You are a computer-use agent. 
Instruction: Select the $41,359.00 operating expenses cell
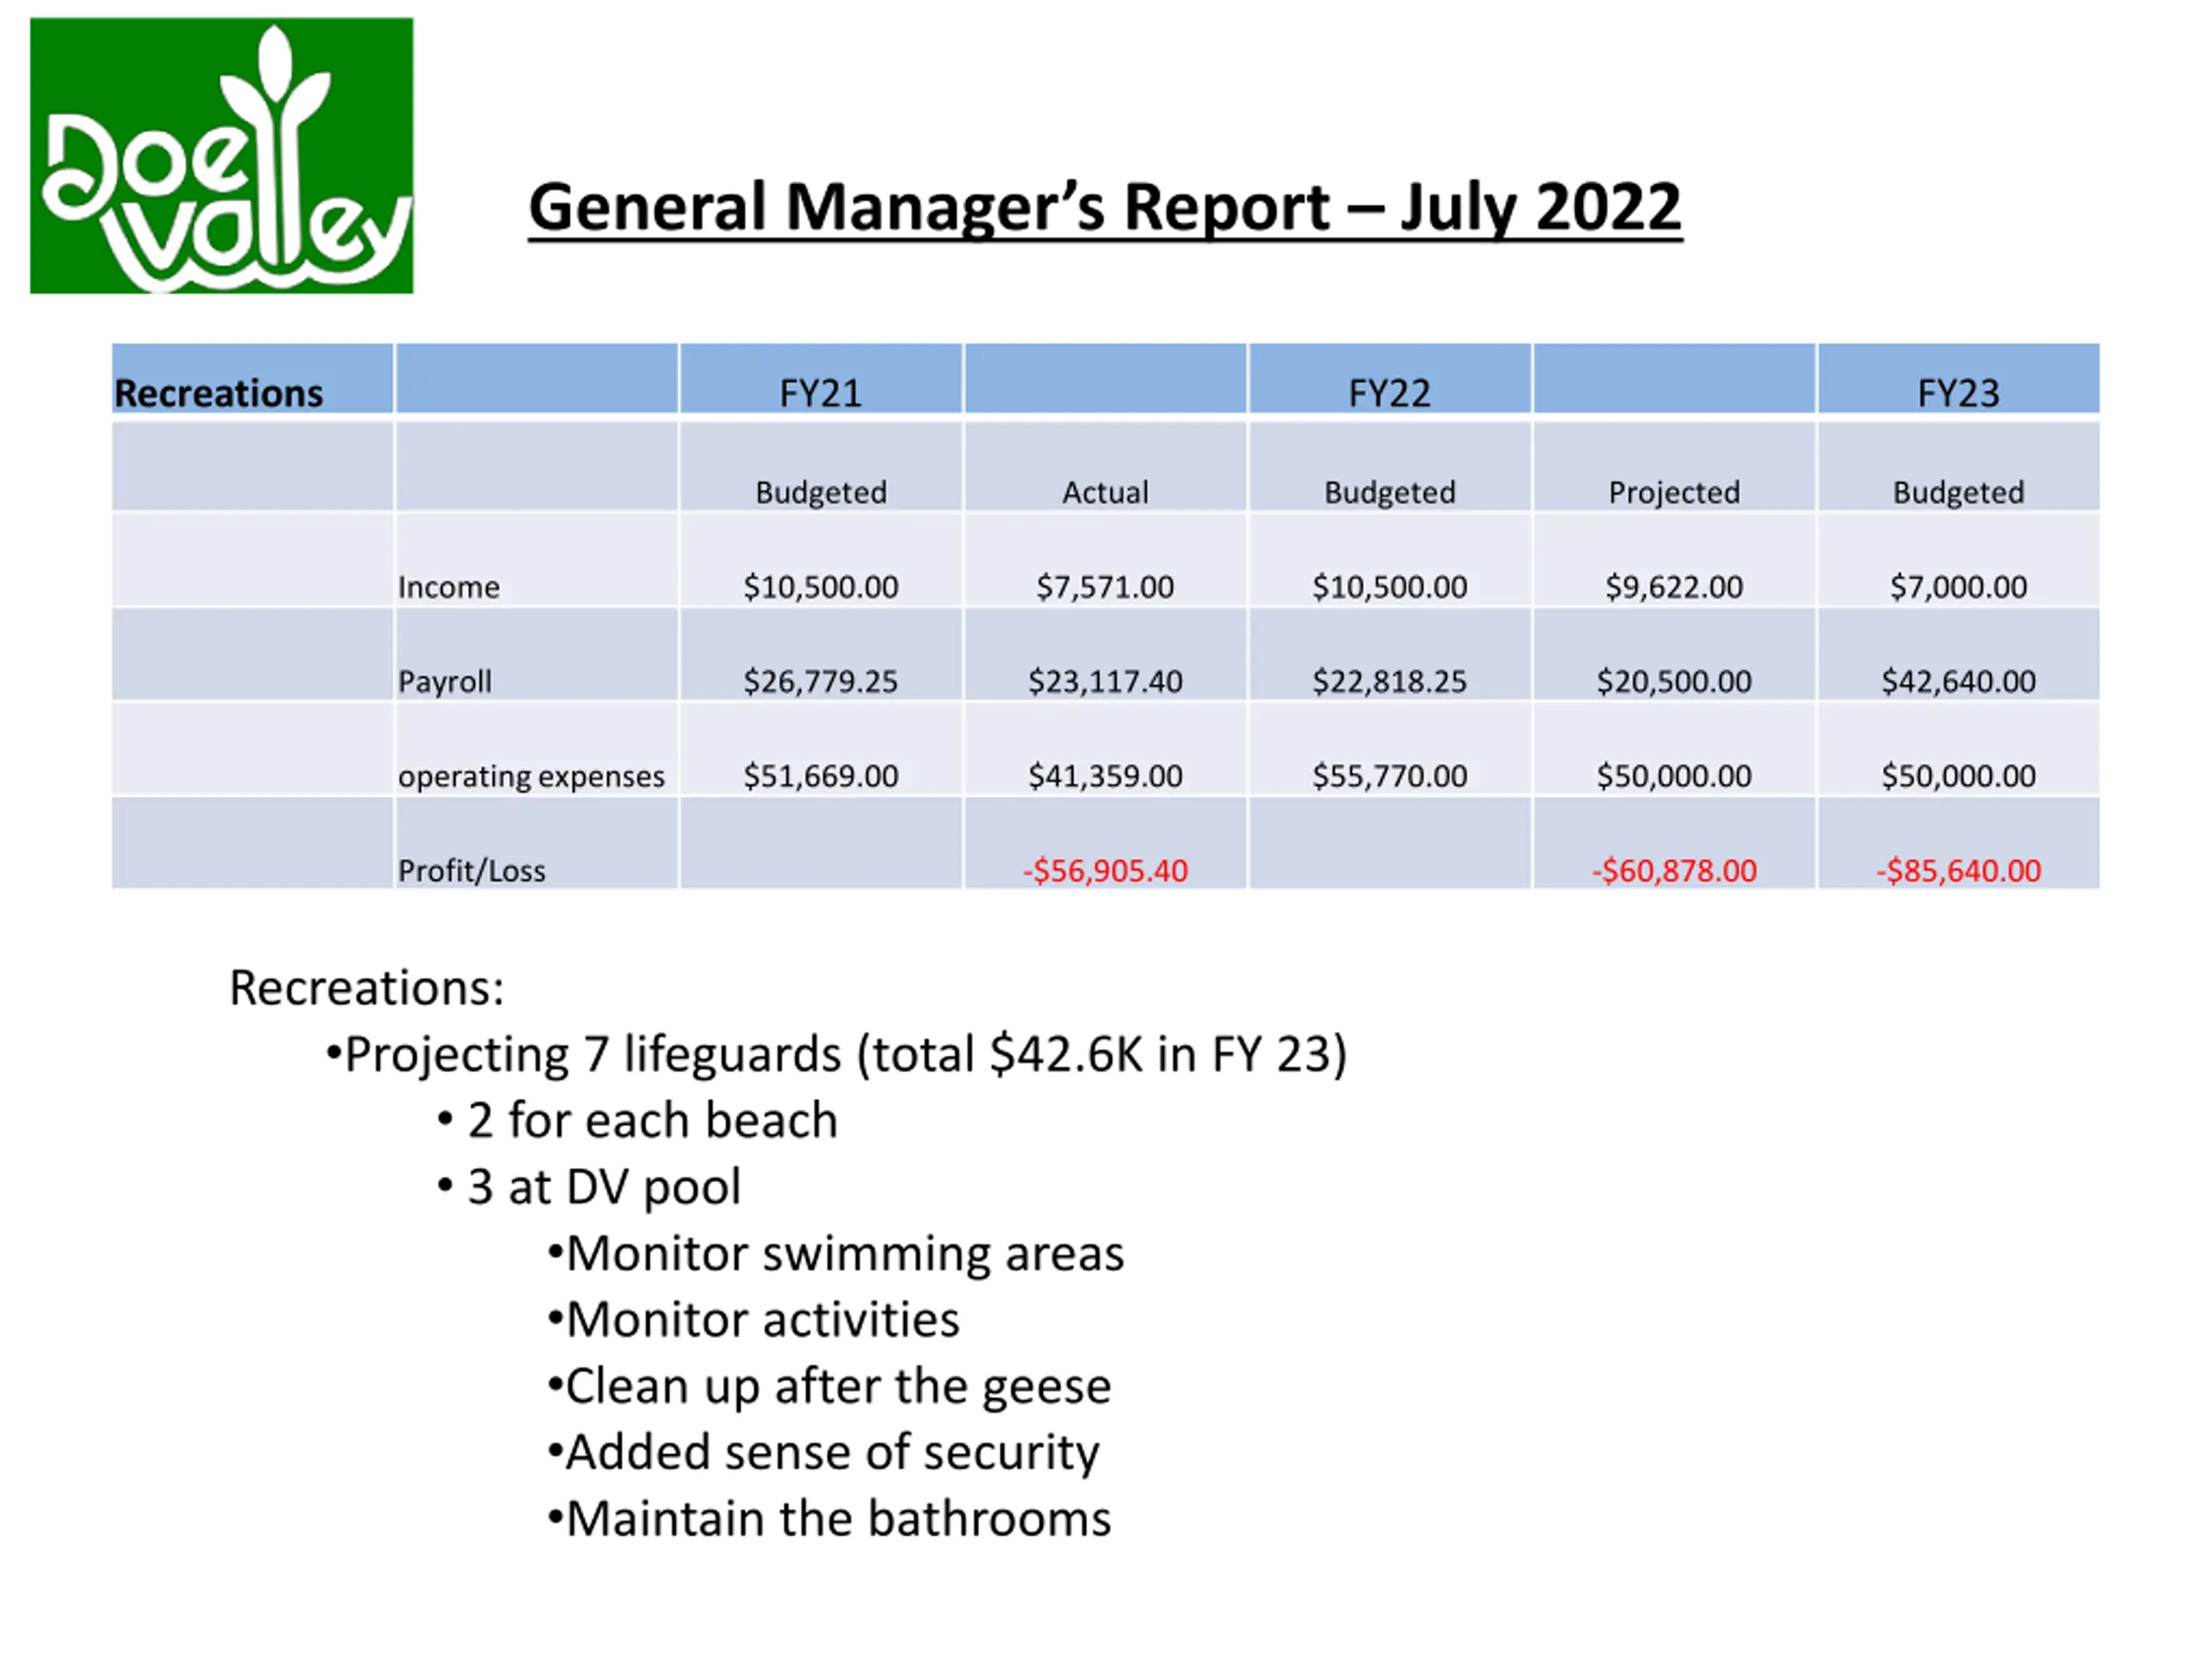pyautogui.click(x=1105, y=749)
